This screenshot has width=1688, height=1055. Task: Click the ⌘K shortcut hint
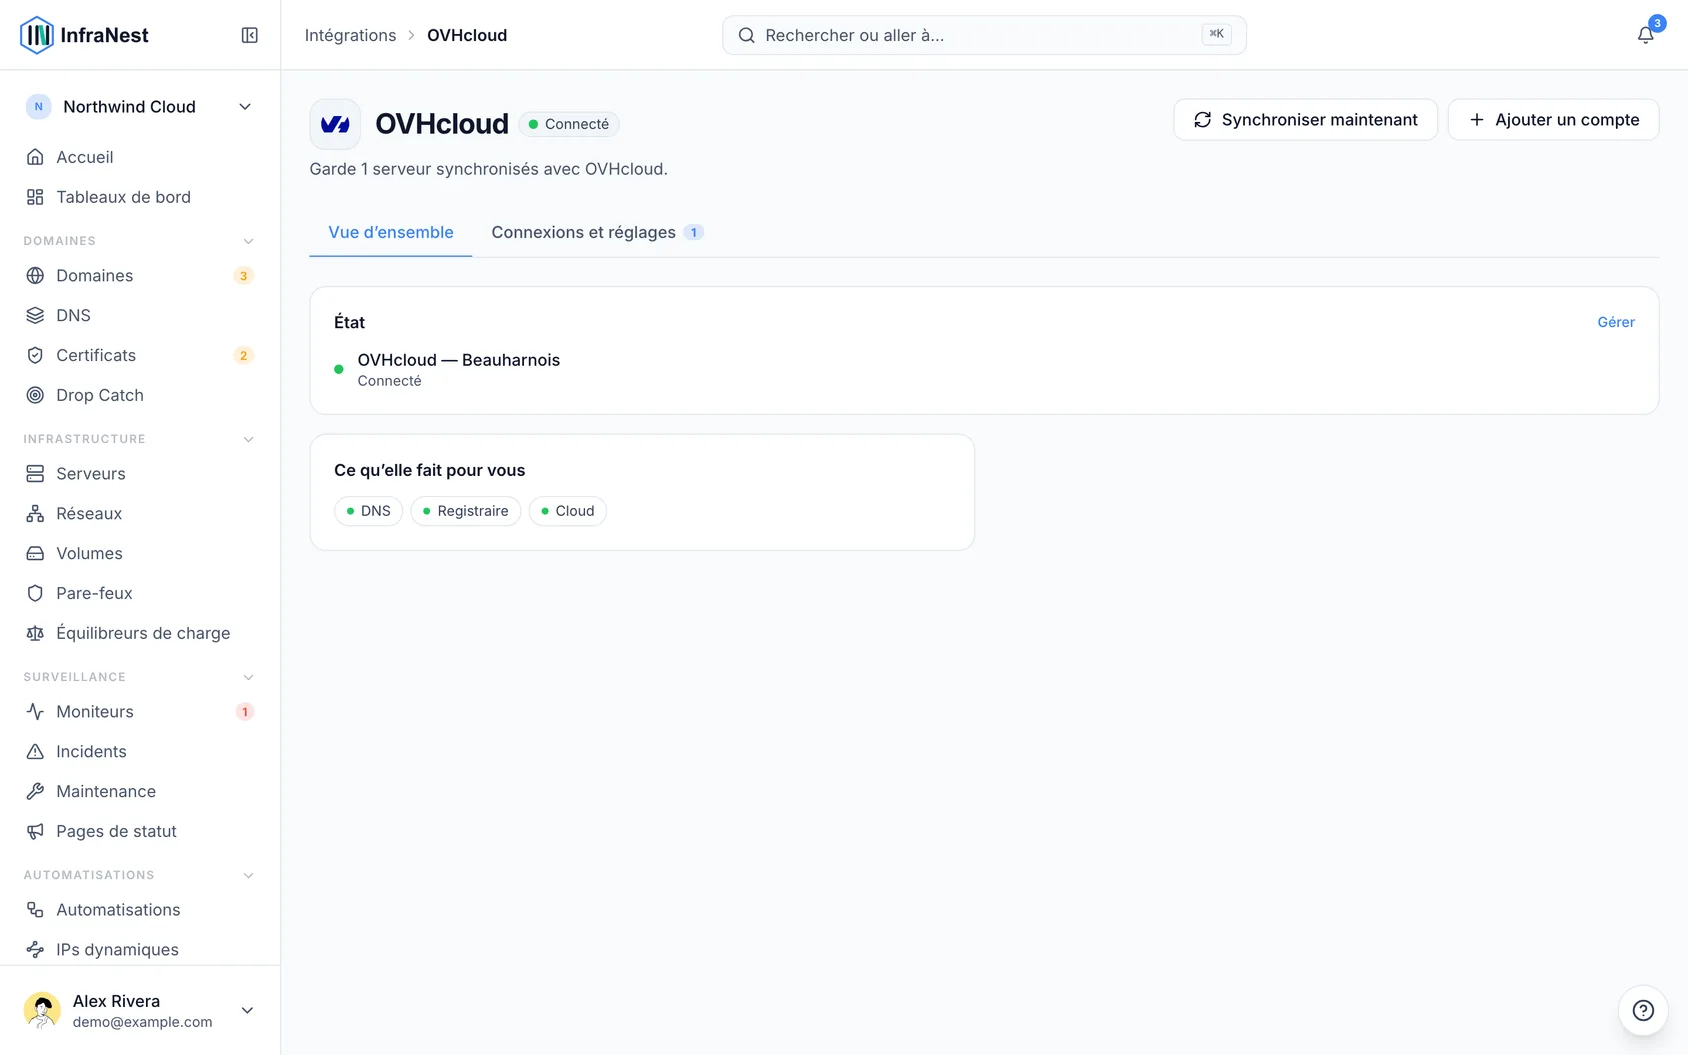click(x=1216, y=34)
